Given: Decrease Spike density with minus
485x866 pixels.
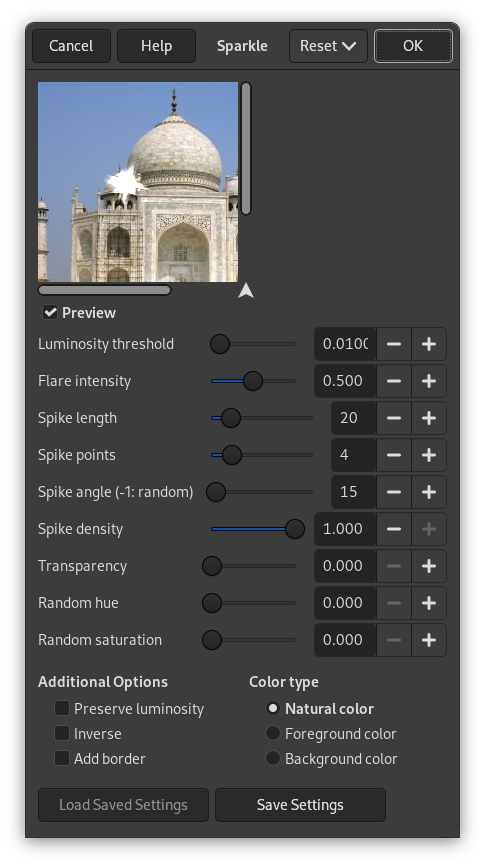Looking at the screenshot, I should click(x=394, y=529).
